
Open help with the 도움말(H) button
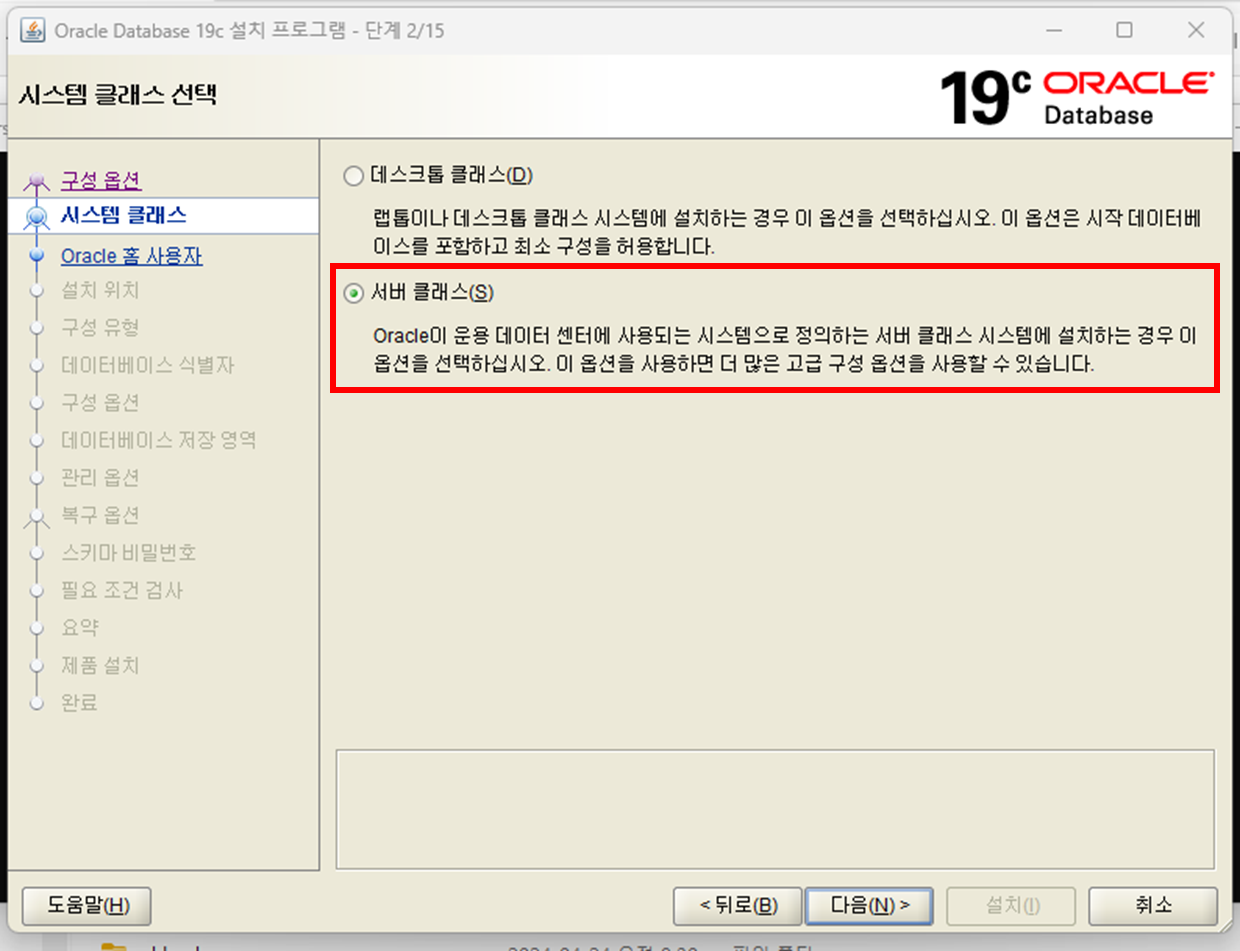[87, 905]
